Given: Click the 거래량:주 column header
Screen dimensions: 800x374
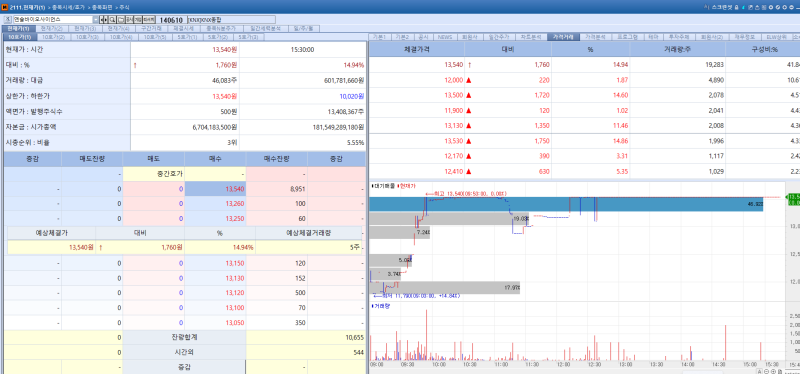Looking at the screenshot, I should tap(678, 49).
